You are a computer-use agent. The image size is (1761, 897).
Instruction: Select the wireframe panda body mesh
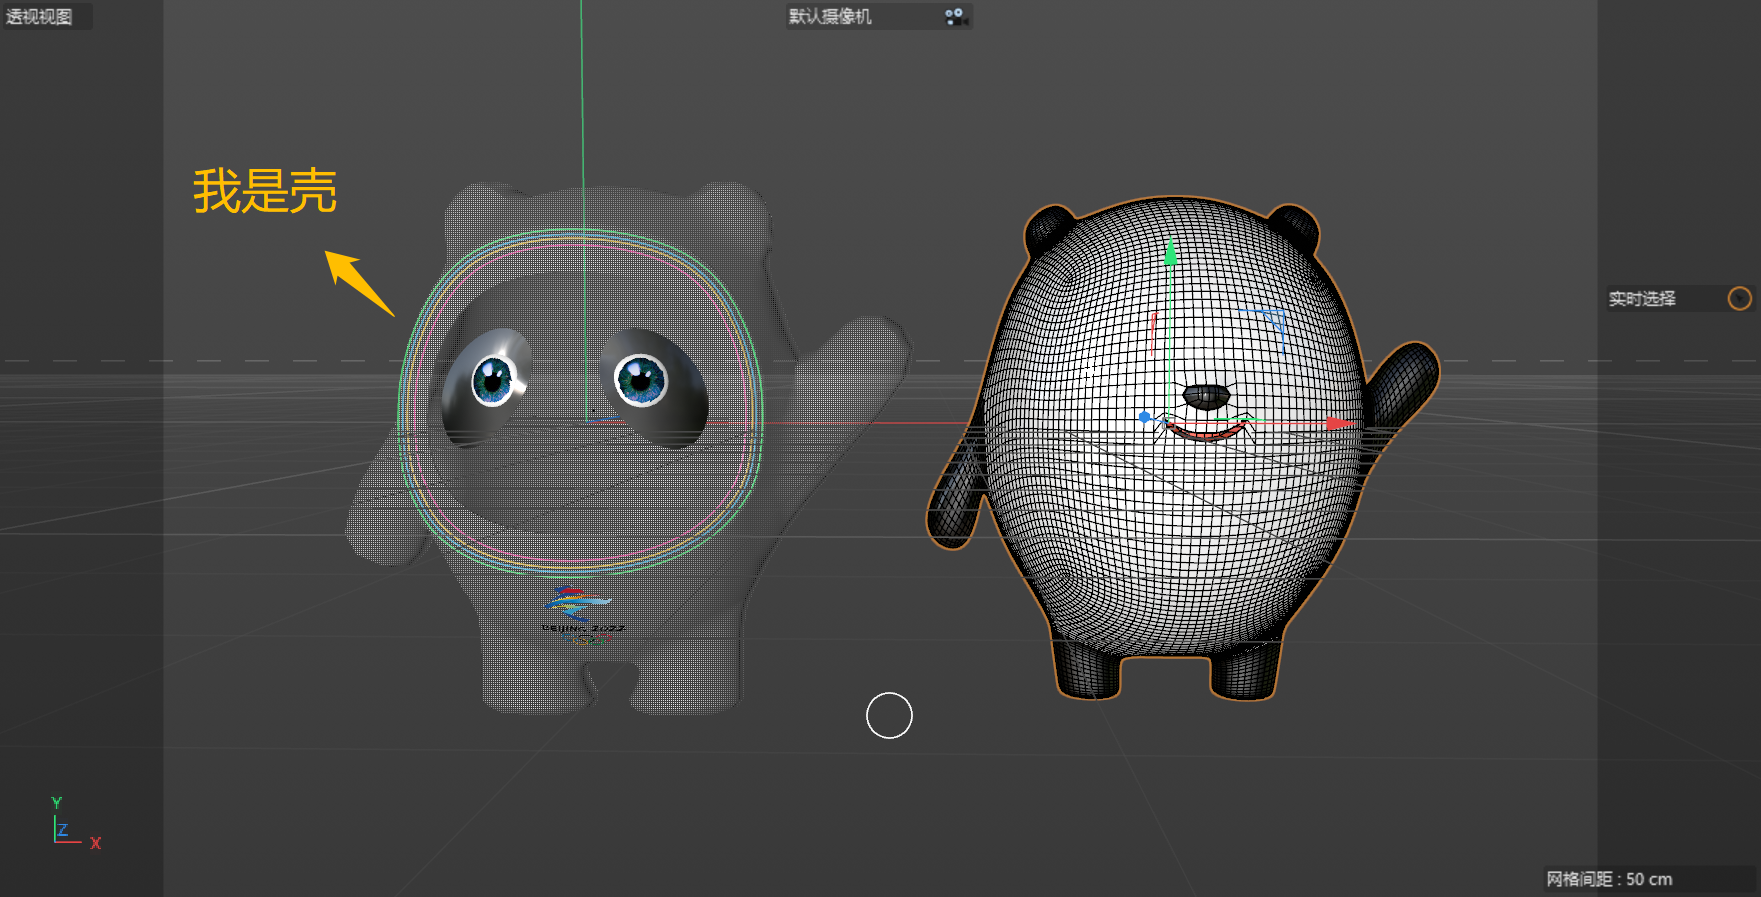point(1175,520)
